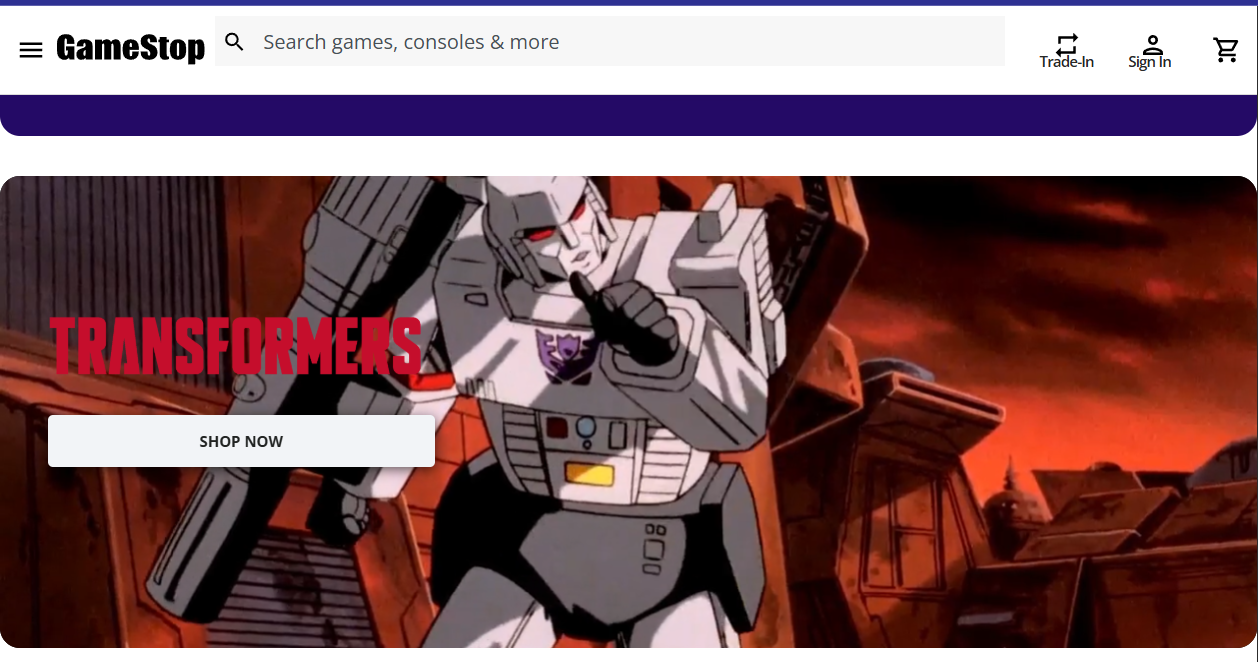Screen dimensions: 1258x662
Task: View cart contents with the cart icon
Action: pos(1227,48)
